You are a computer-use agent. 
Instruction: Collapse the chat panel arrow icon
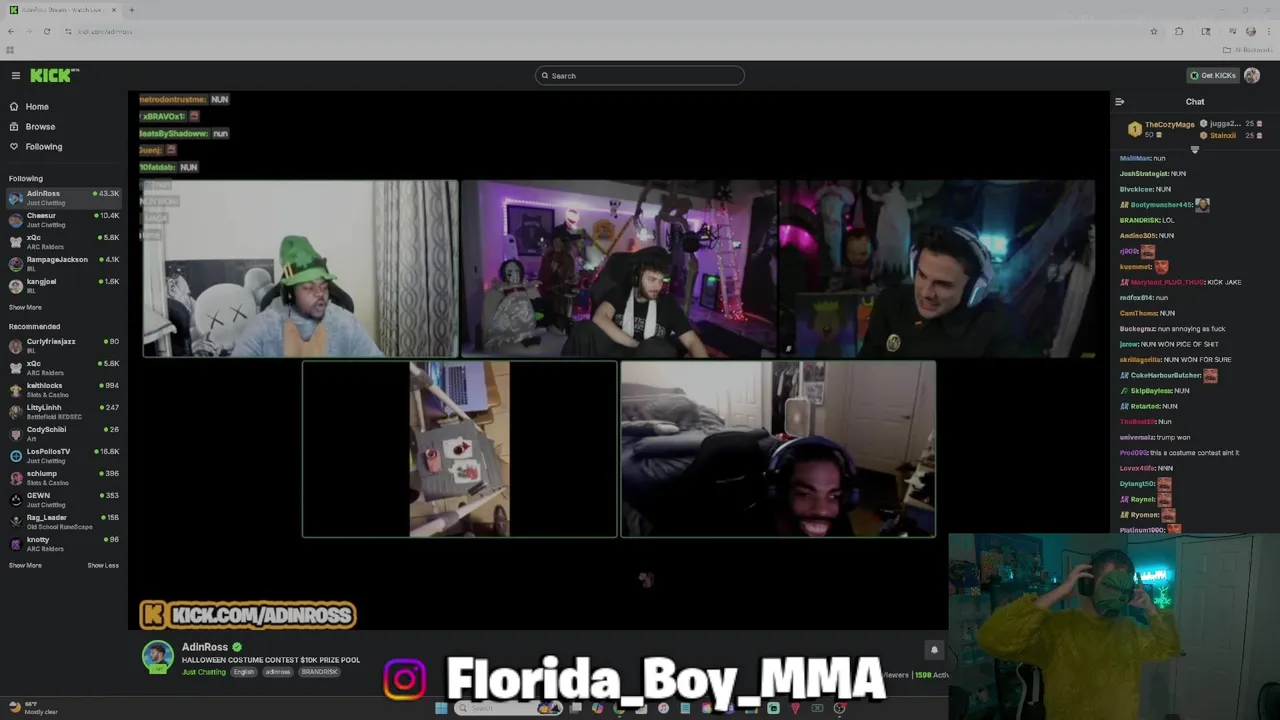pyautogui.click(x=1119, y=102)
